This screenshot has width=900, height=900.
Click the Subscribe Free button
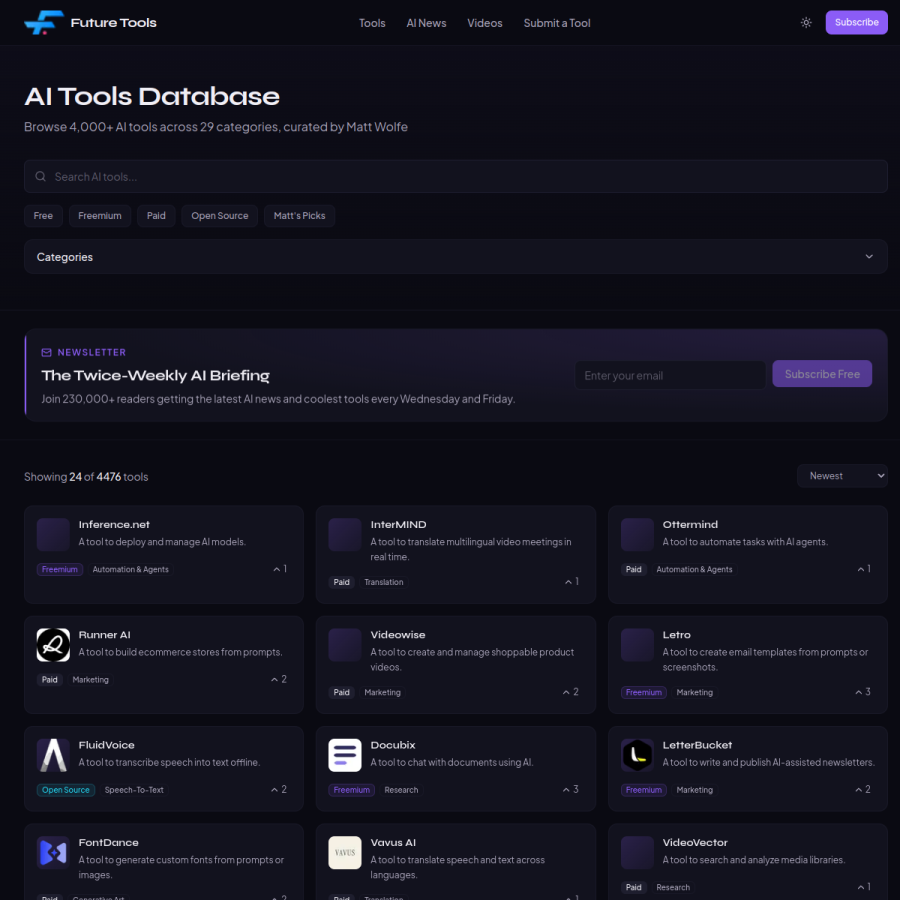822,374
